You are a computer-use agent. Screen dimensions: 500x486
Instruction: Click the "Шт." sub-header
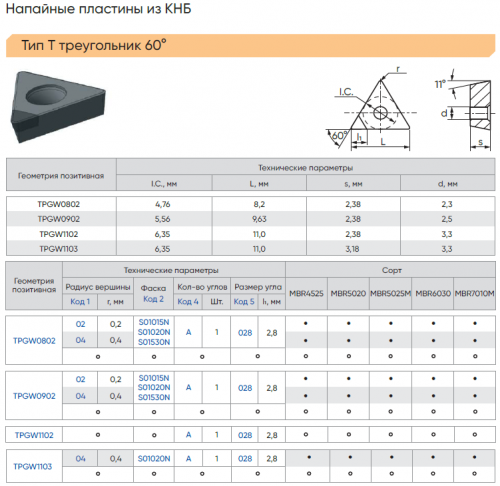(x=217, y=301)
